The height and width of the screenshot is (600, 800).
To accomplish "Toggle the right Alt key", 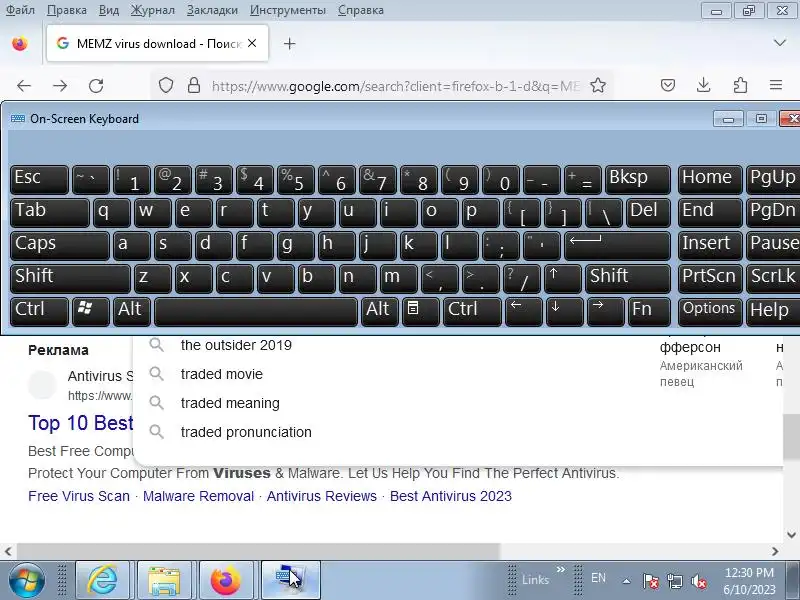I will pyautogui.click(x=380, y=312).
